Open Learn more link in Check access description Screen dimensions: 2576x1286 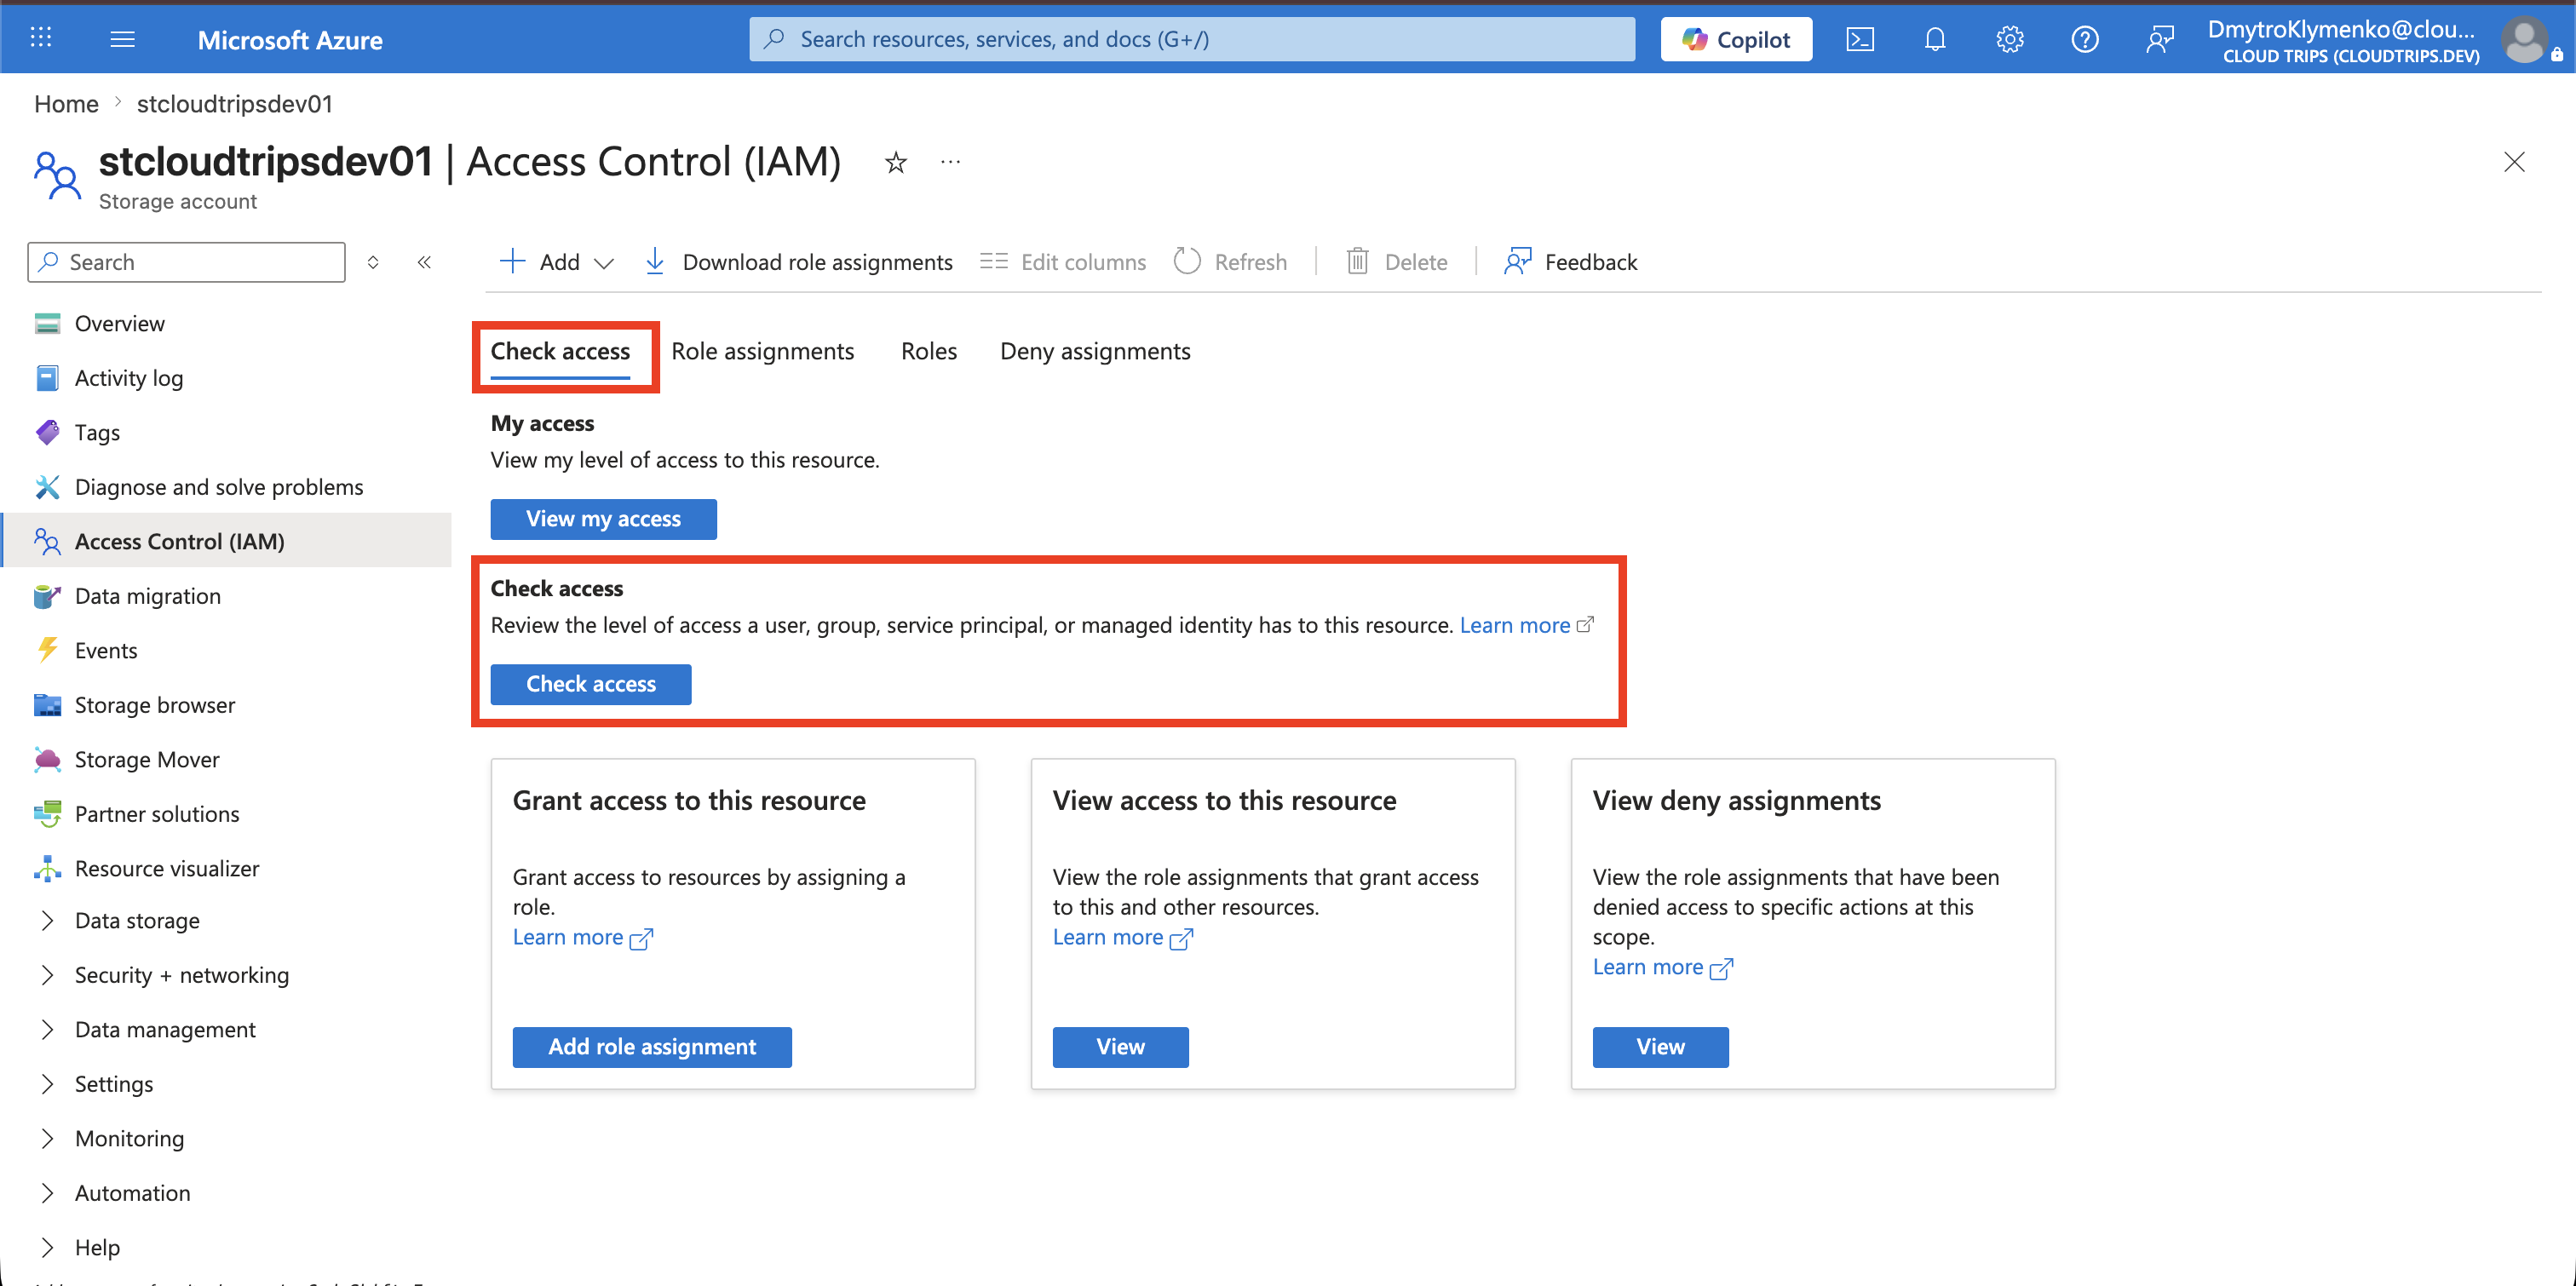[x=1526, y=625]
